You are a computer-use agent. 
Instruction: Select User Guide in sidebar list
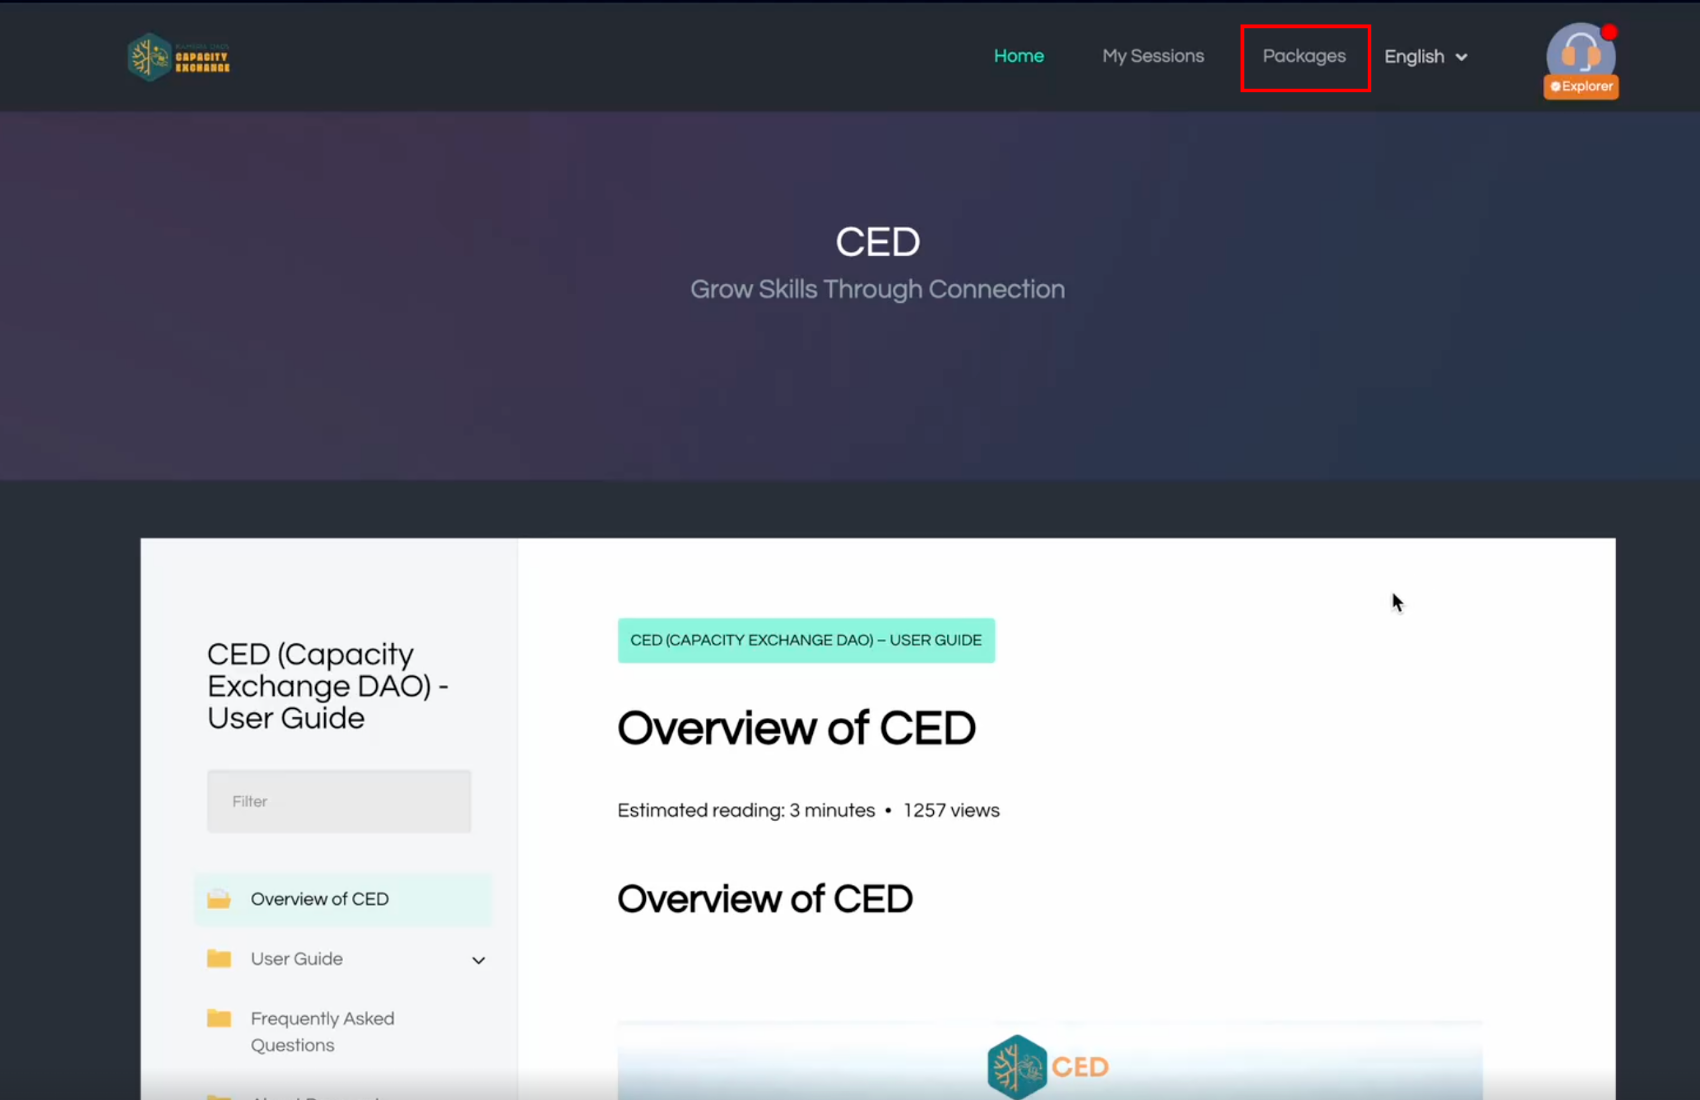(297, 959)
